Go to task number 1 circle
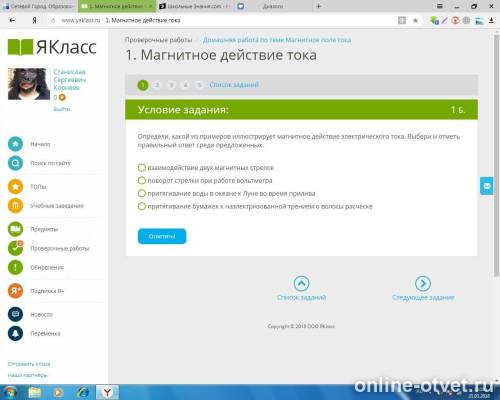The width and height of the screenshot is (500, 400). pyautogui.click(x=143, y=85)
